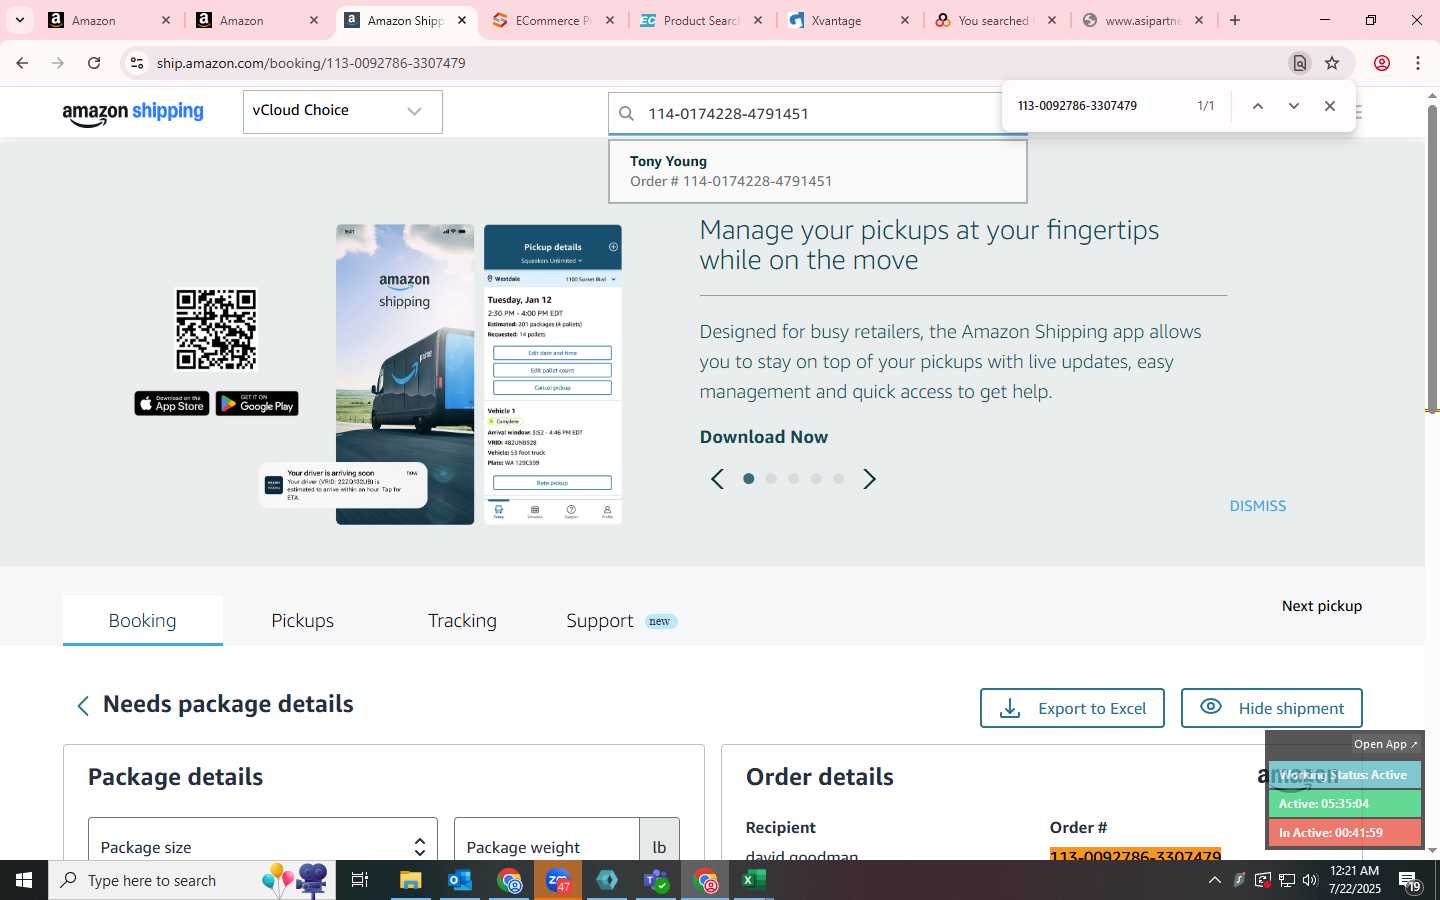The height and width of the screenshot is (900, 1440).
Task: Click Hide shipment button
Action: click(1272, 708)
